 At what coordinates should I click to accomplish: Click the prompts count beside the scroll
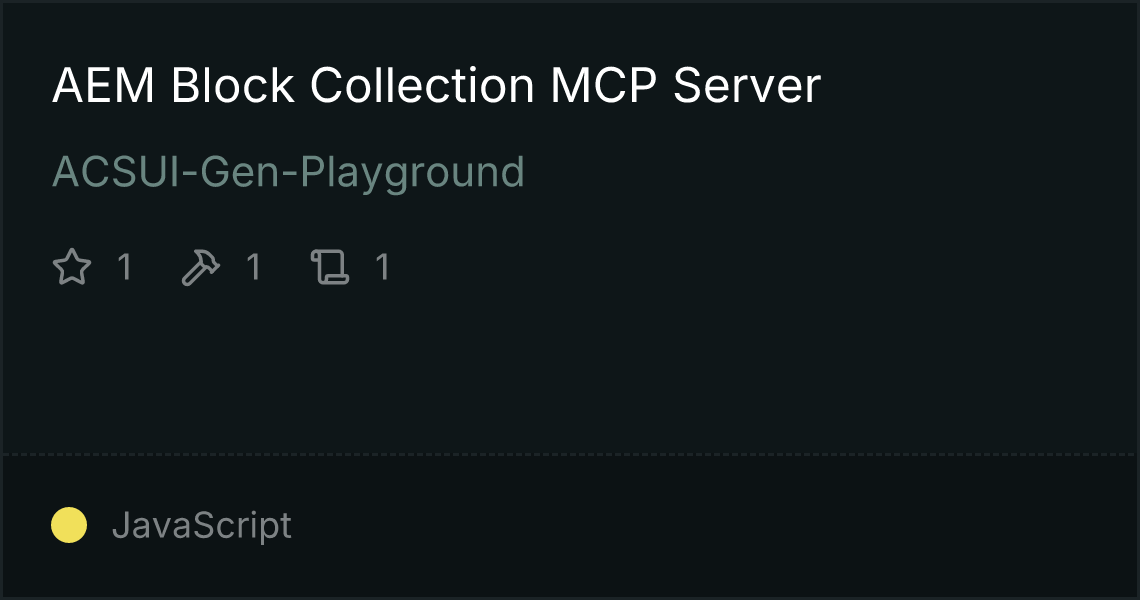tap(383, 267)
